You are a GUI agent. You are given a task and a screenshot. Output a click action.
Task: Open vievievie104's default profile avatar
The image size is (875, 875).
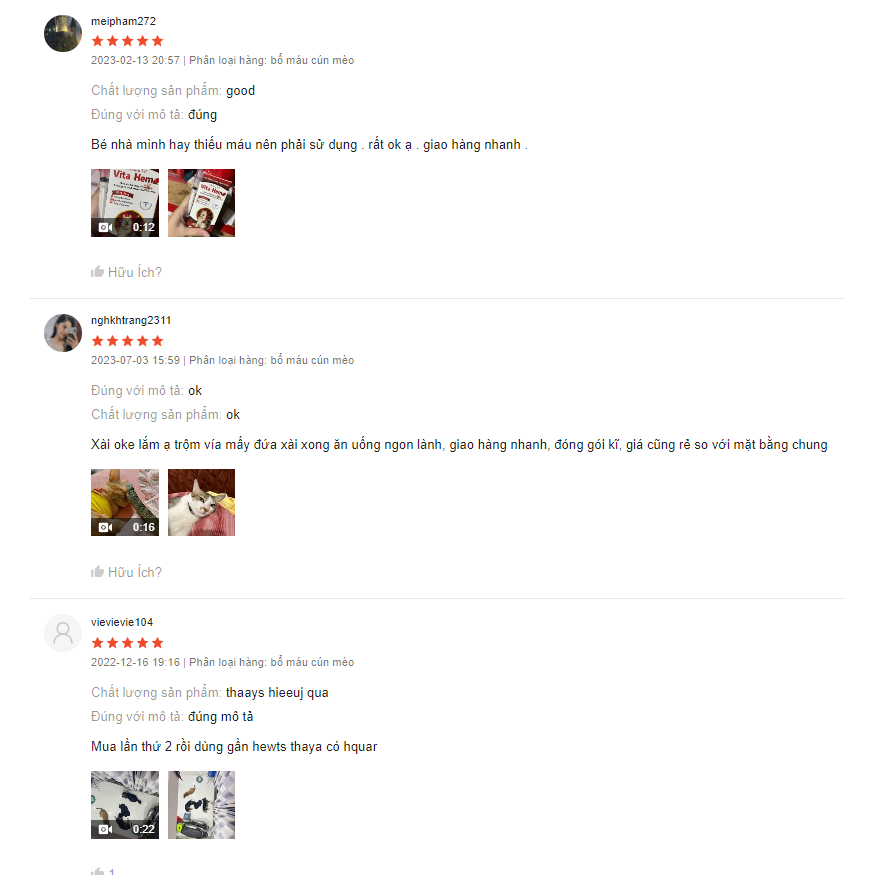coord(63,633)
